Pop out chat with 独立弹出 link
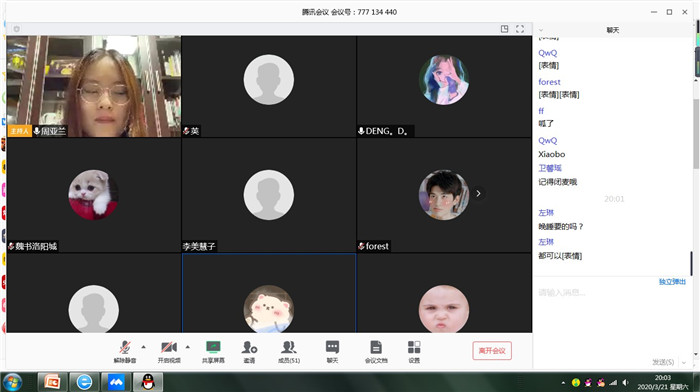 point(672,282)
